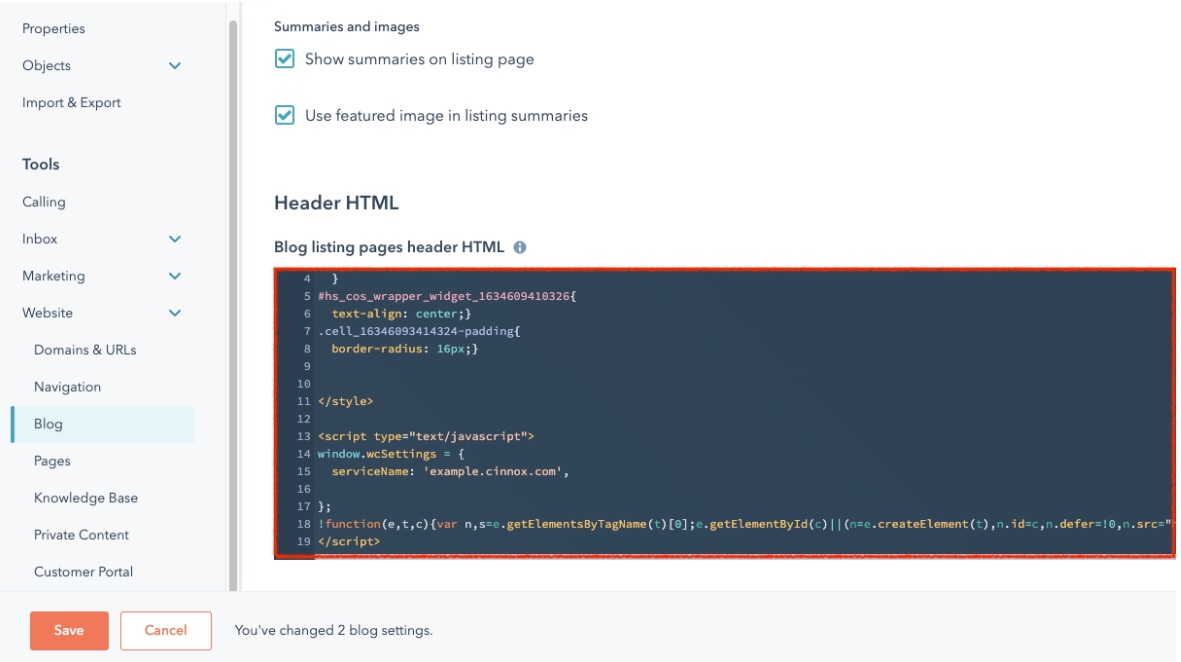
Task: Open Knowledge Base settings
Action: (86, 498)
